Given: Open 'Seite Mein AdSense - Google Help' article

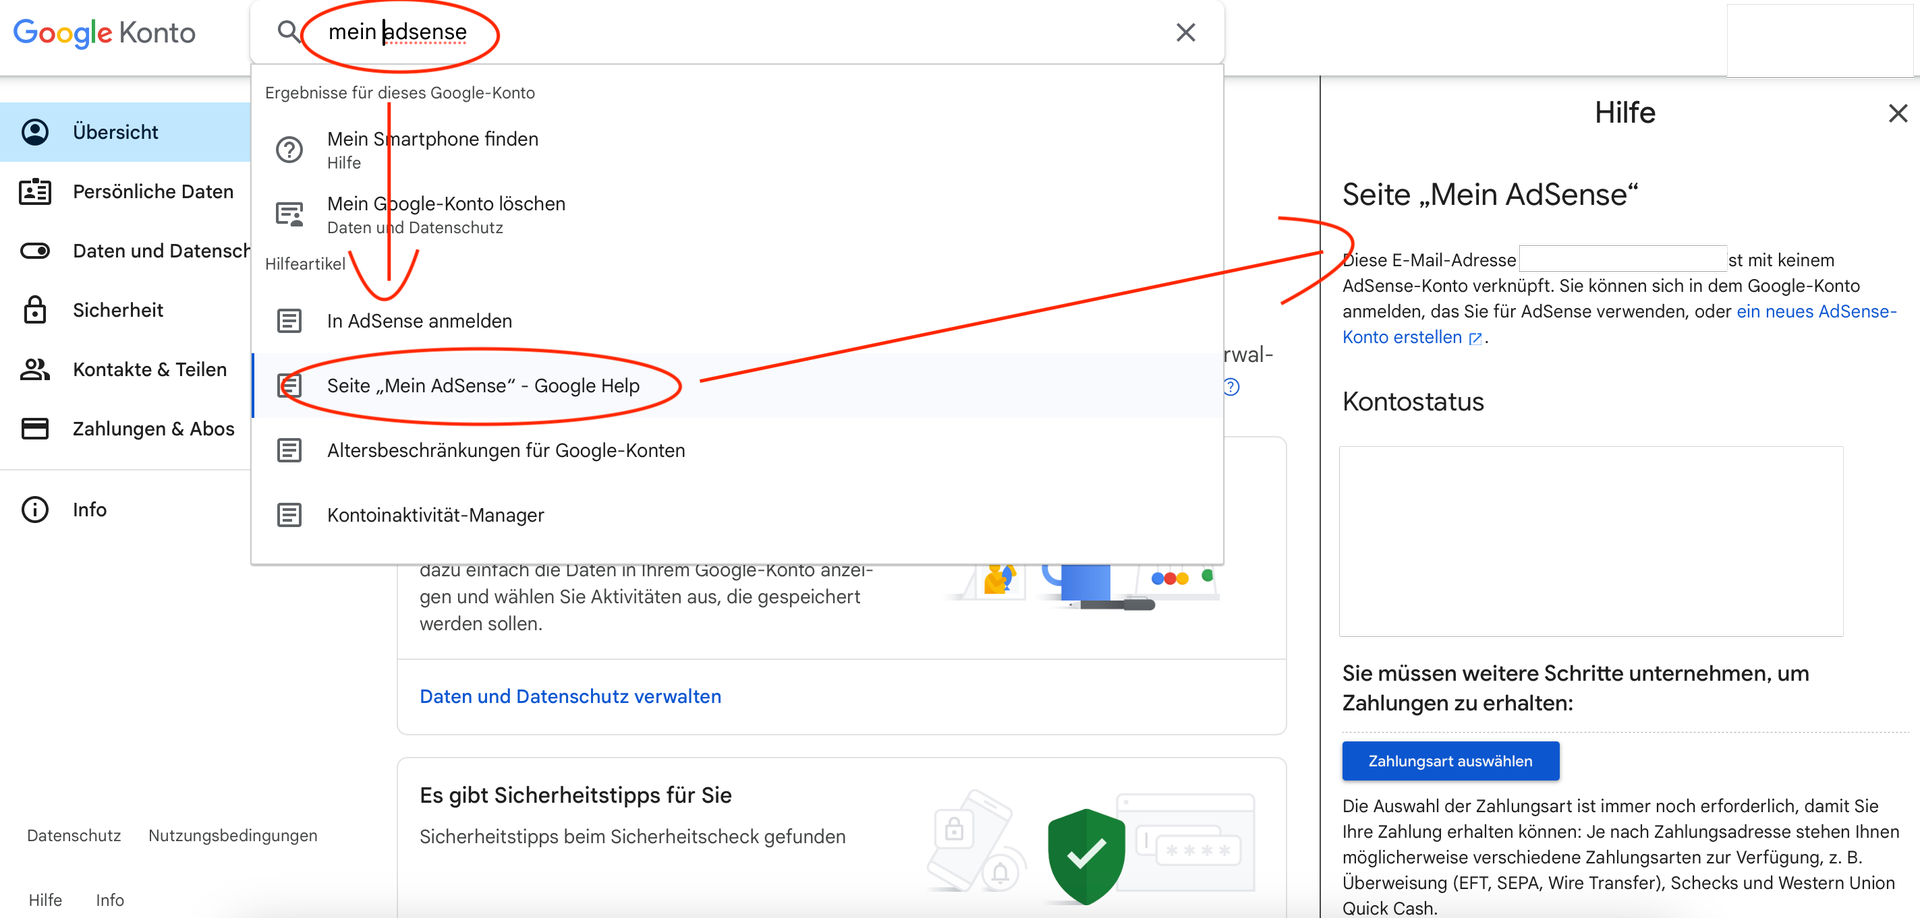Looking at the screenshot, I should pyautogui.click(x=483, y=386).
